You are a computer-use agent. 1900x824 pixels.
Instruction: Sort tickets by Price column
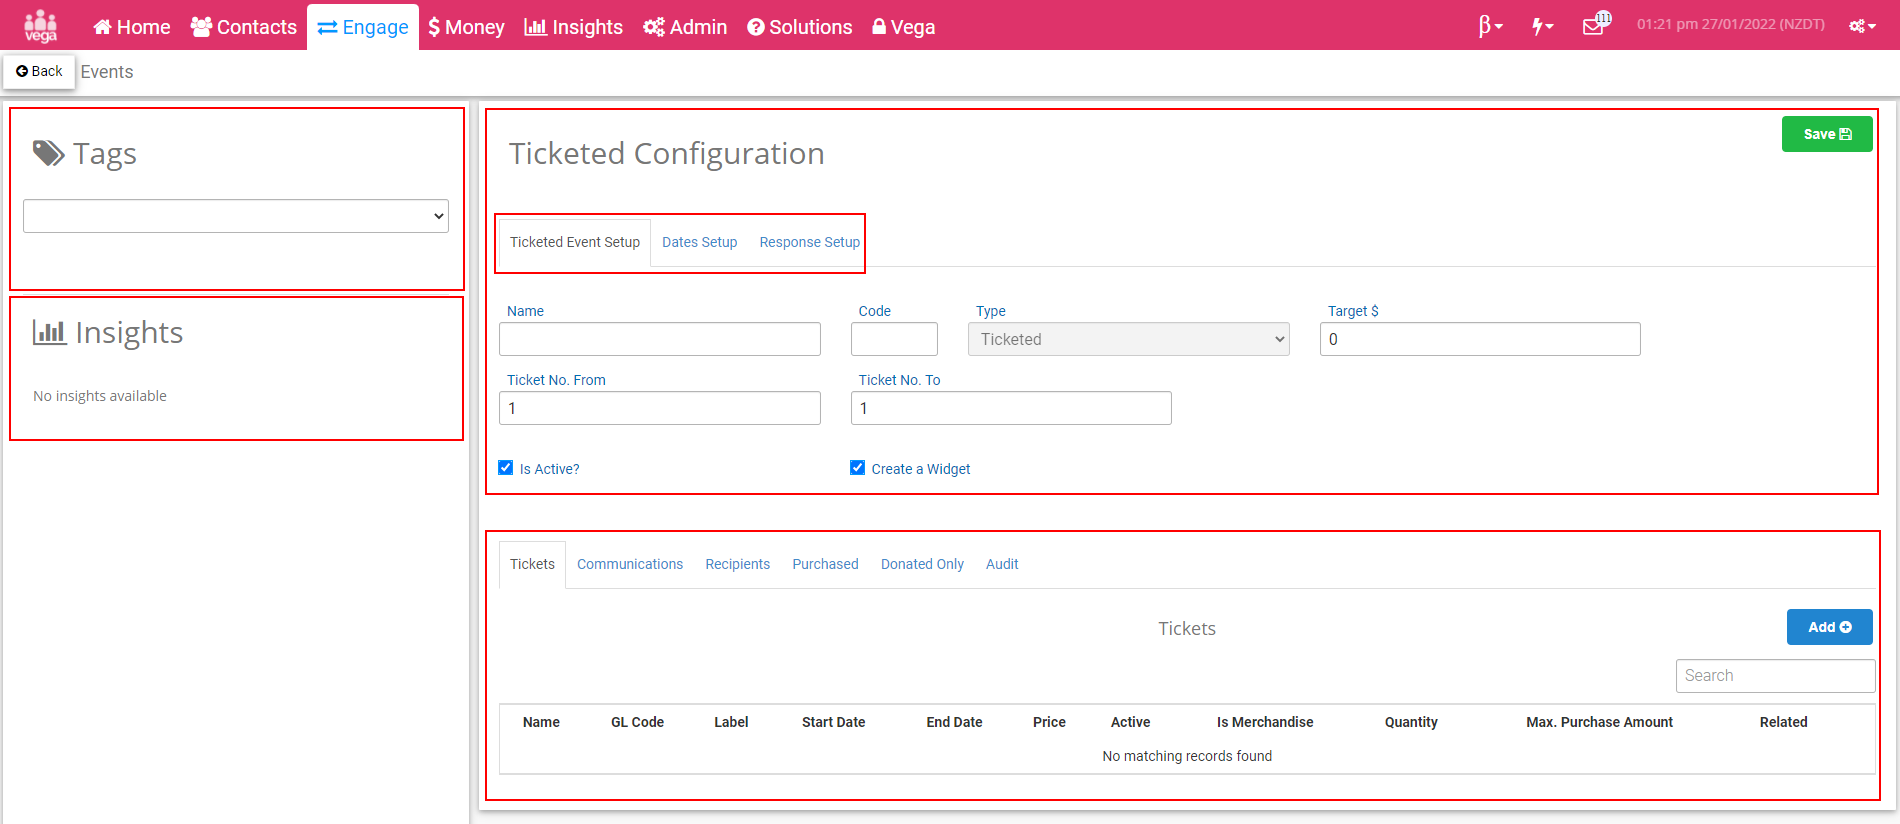pos(1049,722)
